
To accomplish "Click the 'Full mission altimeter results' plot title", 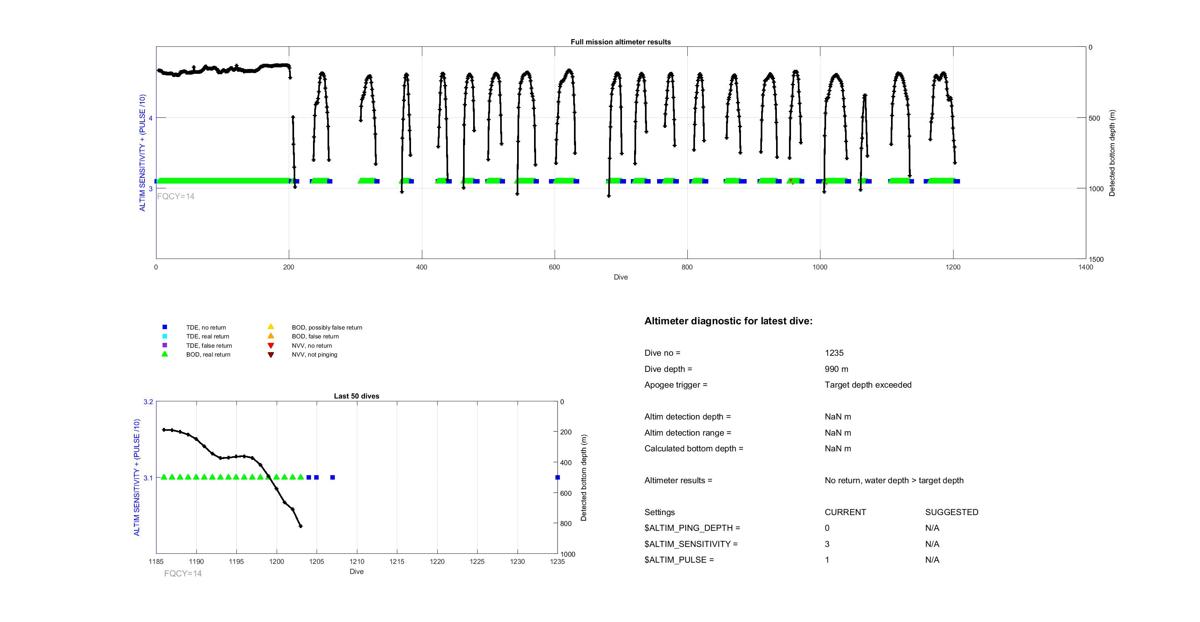I will point(621,42).
